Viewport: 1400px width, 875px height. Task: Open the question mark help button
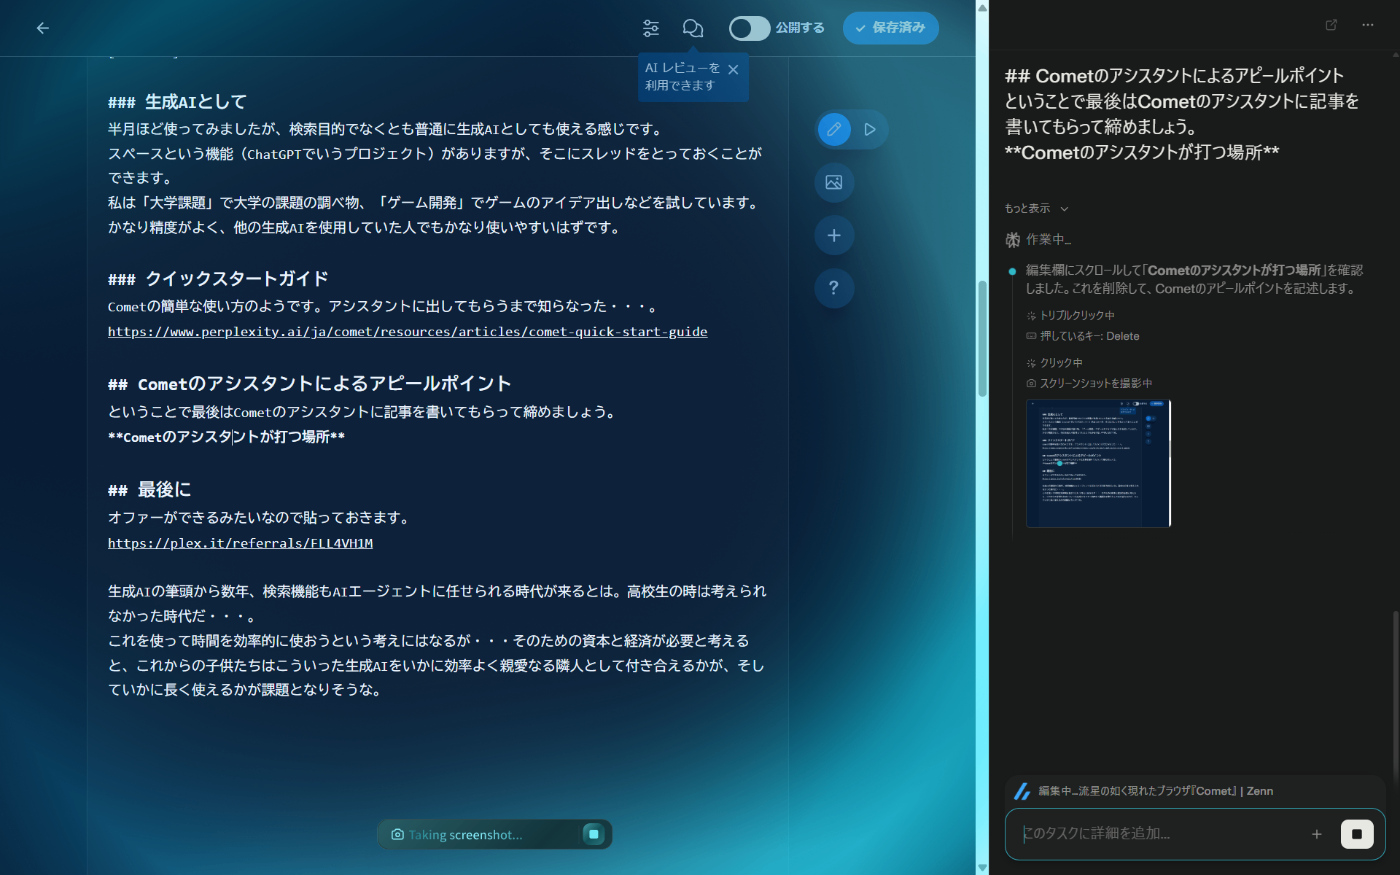click(834, 288)
